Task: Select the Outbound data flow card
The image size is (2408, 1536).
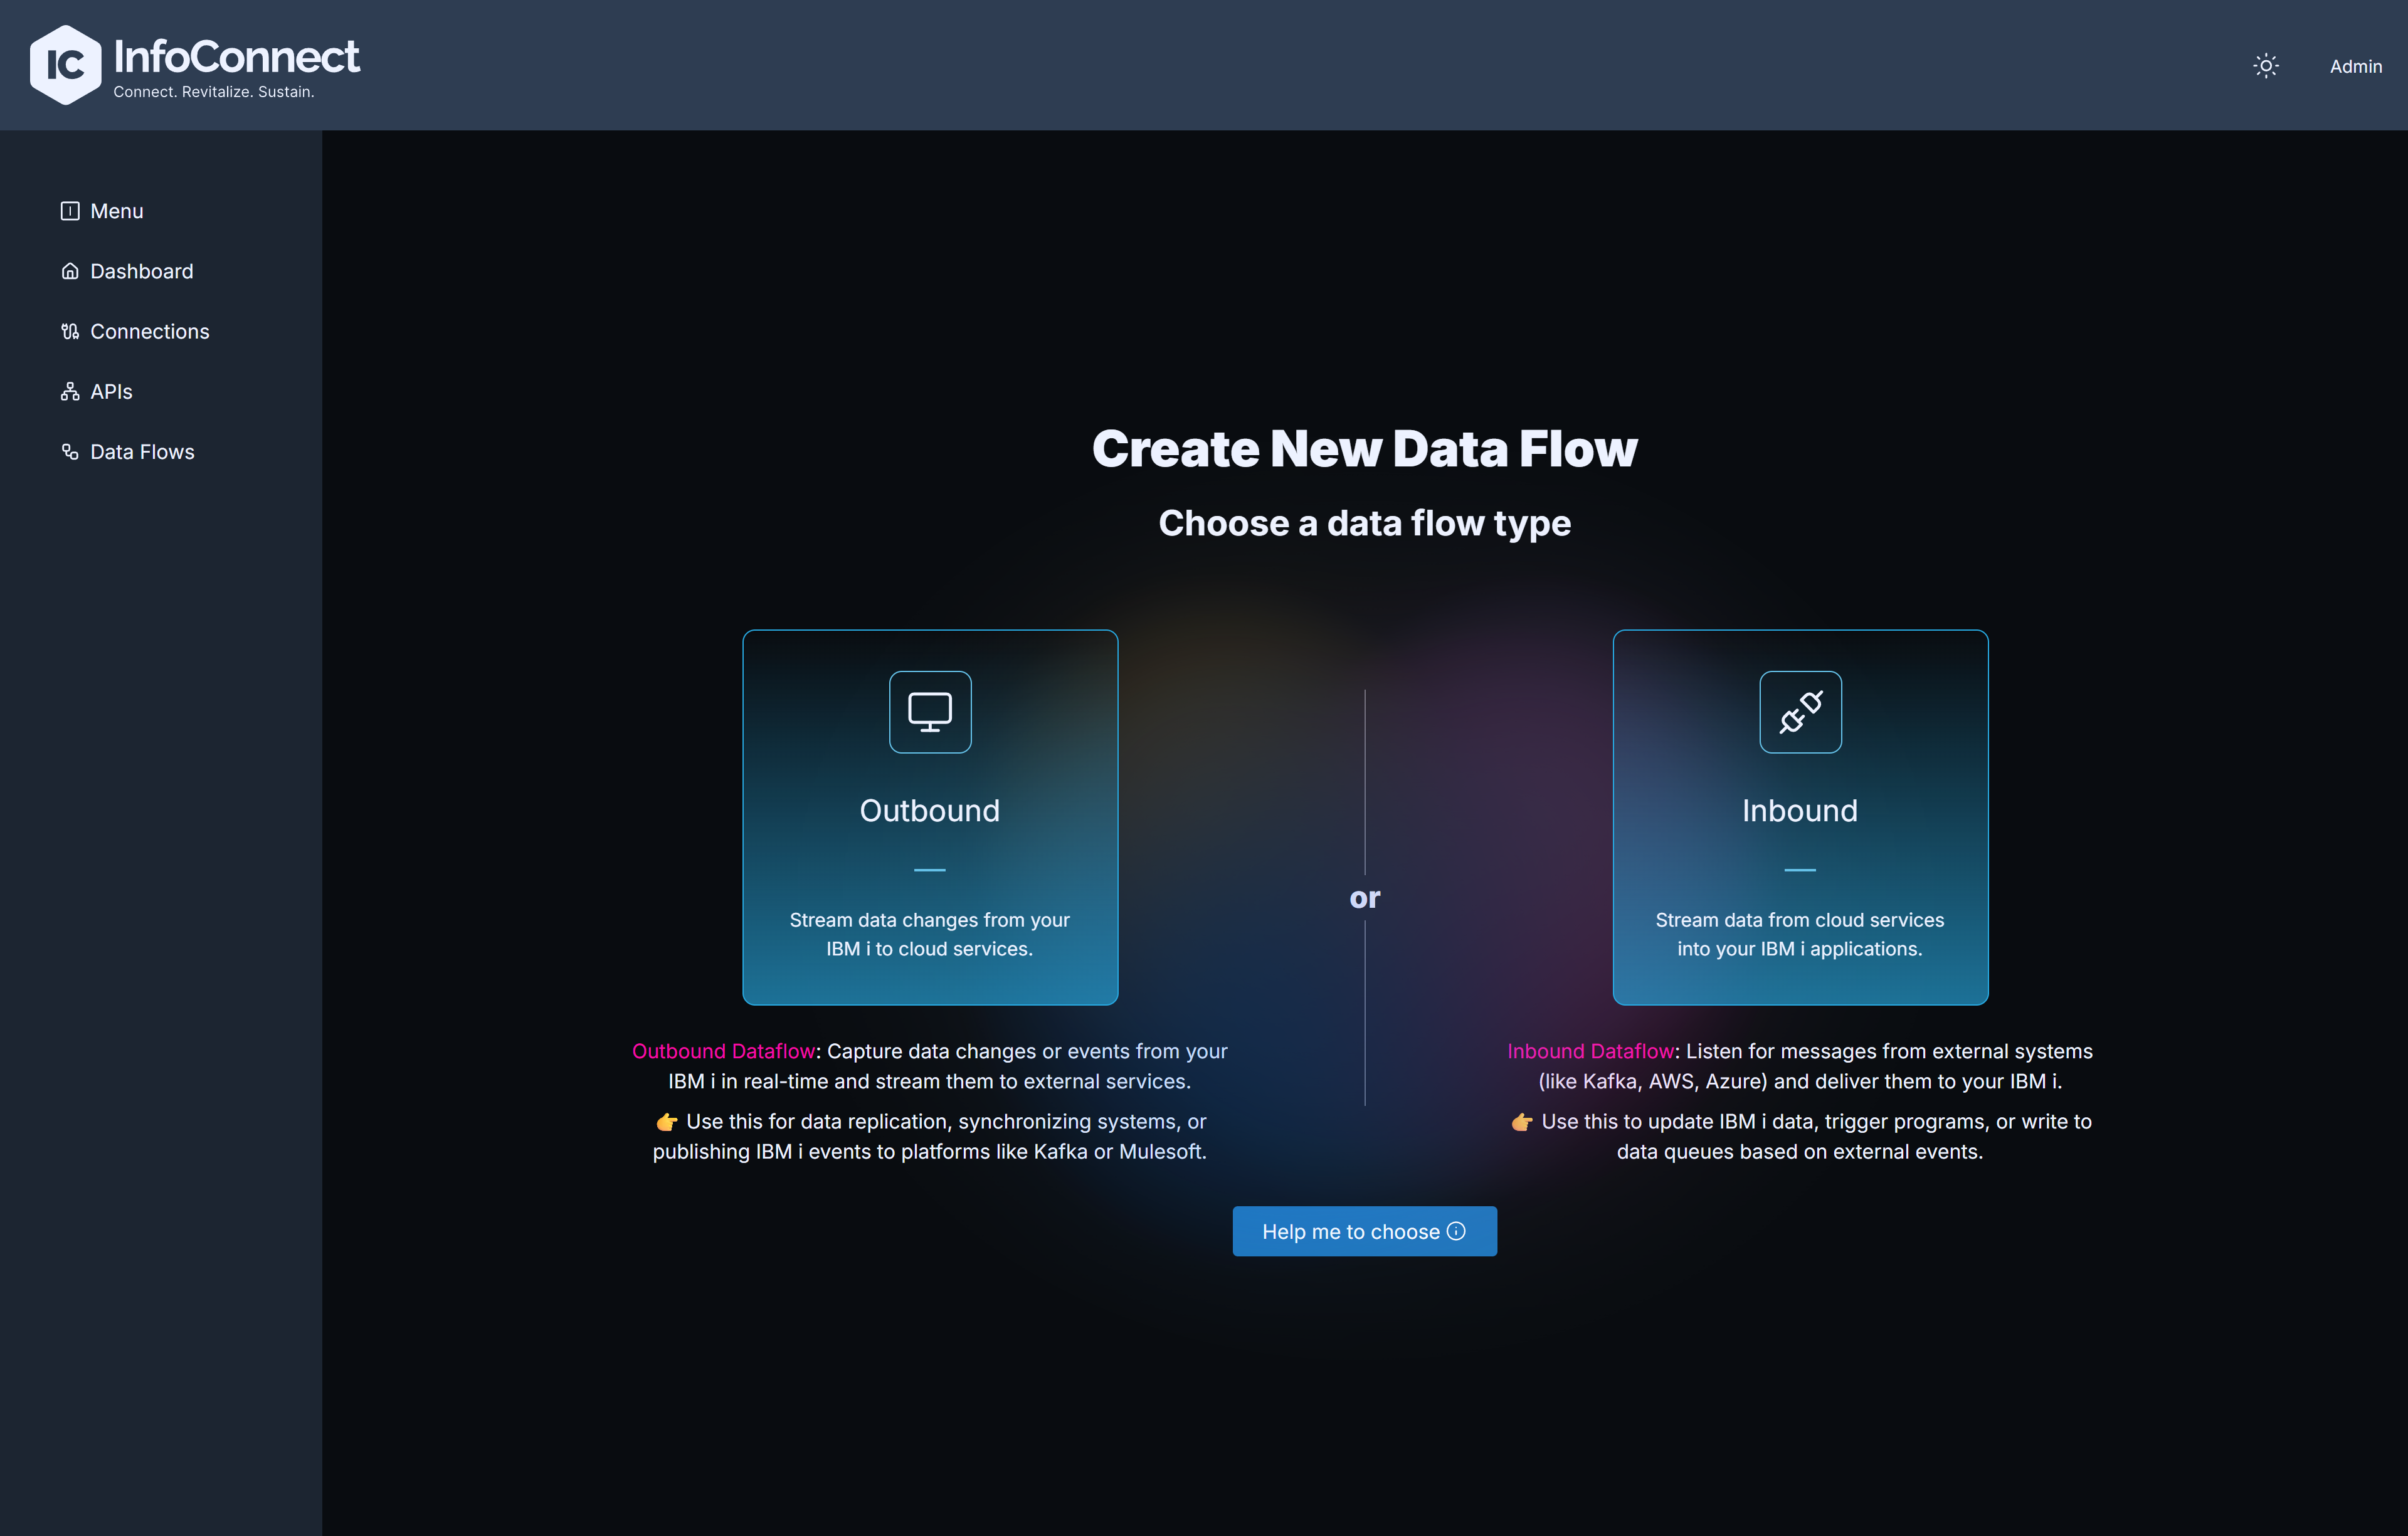Action: coord(930,817)
